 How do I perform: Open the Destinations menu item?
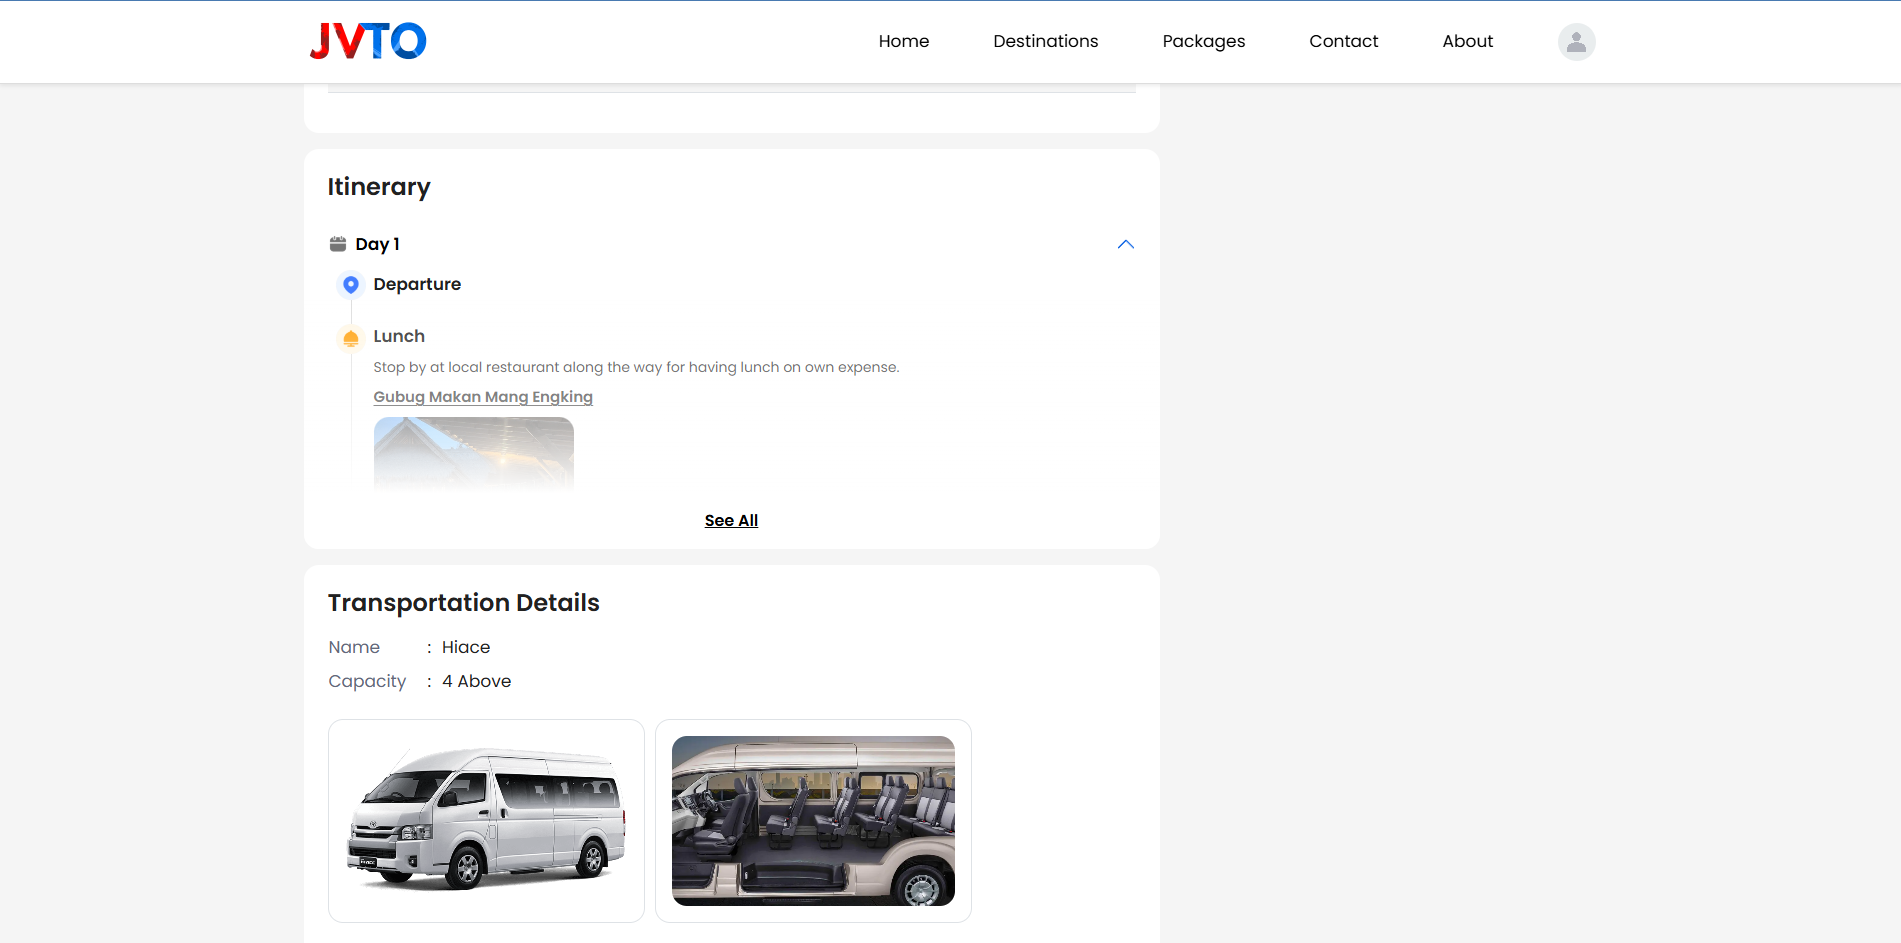[x=1045, y=41]
